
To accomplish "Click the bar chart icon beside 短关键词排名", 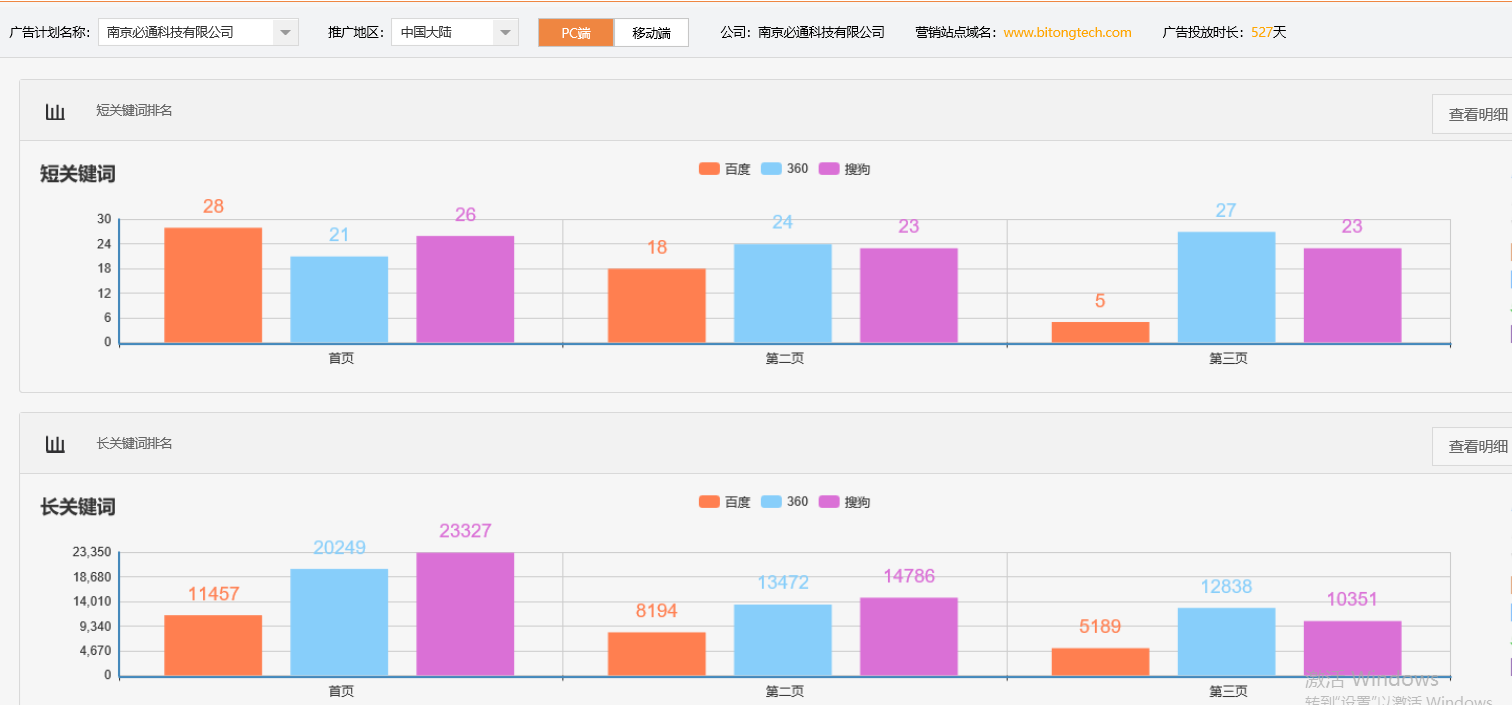I will (x=55, y=110).
